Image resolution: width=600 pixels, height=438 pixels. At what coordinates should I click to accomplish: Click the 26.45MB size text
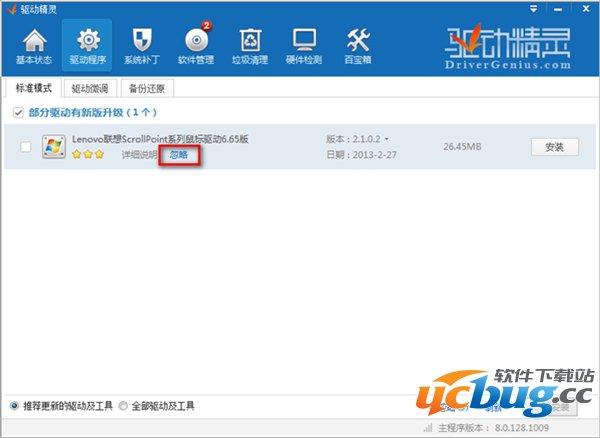pos(462,147)
